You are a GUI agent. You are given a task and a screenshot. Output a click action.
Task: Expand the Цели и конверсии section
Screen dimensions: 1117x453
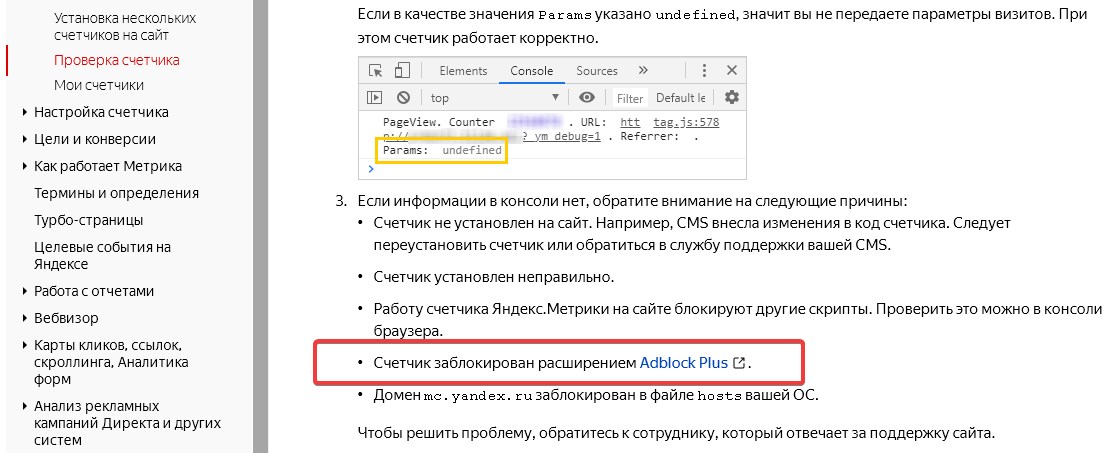(x=25, y=139)
